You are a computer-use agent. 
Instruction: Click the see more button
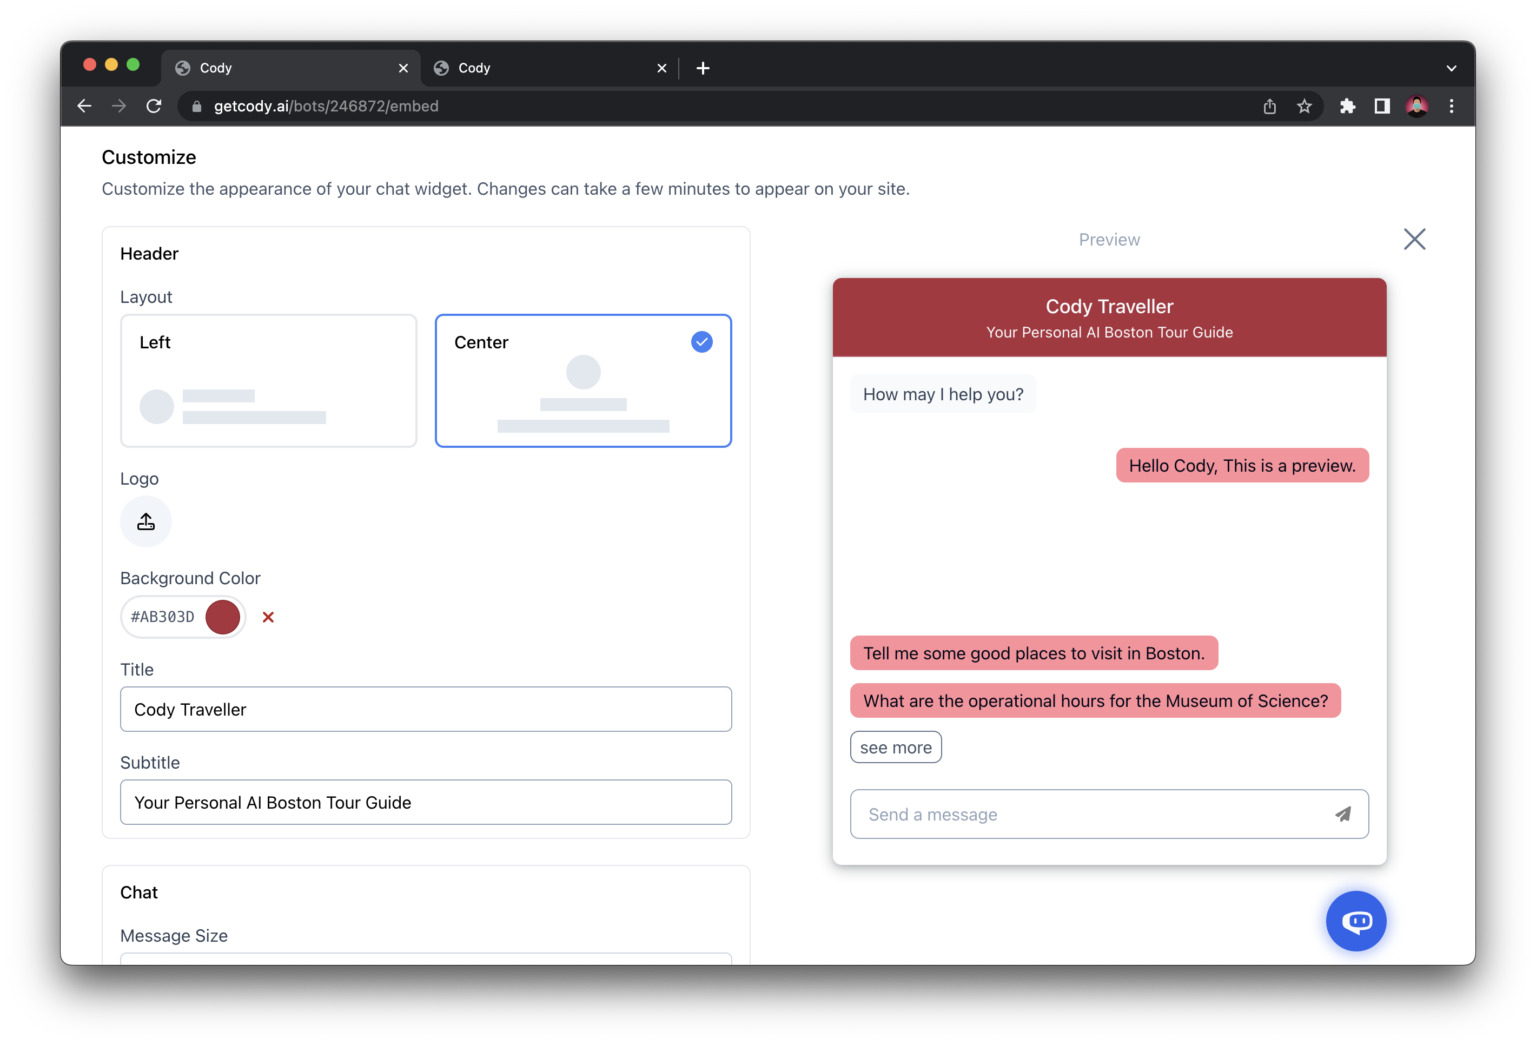tap(895, 747)
